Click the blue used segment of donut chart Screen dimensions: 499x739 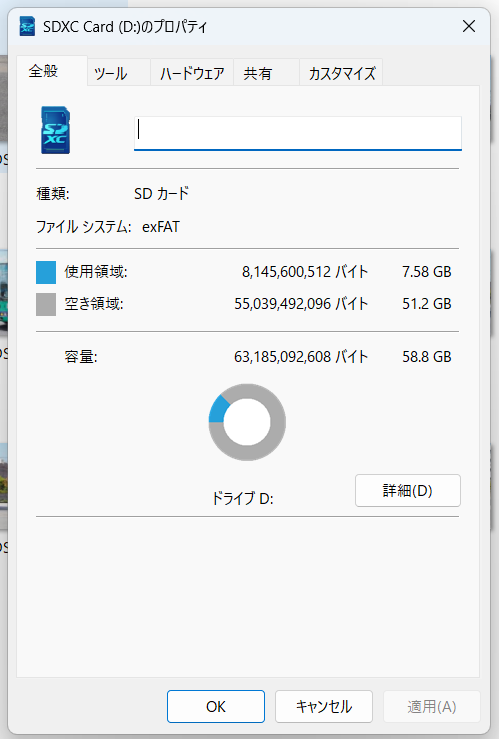pyautogui.click(x=218, y=408)
